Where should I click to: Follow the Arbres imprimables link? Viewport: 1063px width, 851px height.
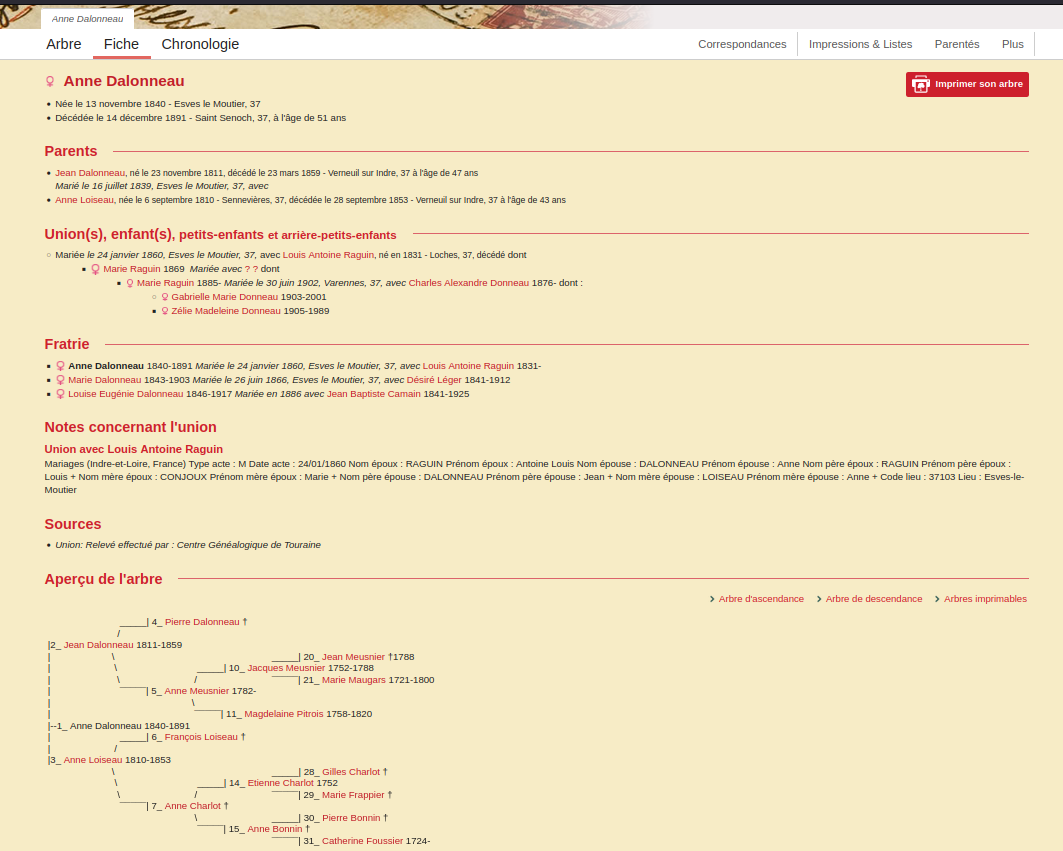point(985,599)
